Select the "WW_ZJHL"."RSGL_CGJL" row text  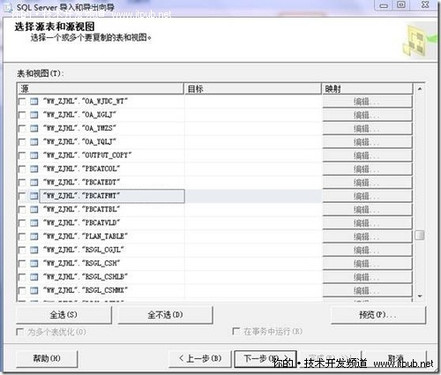click(x=83, y=250)
